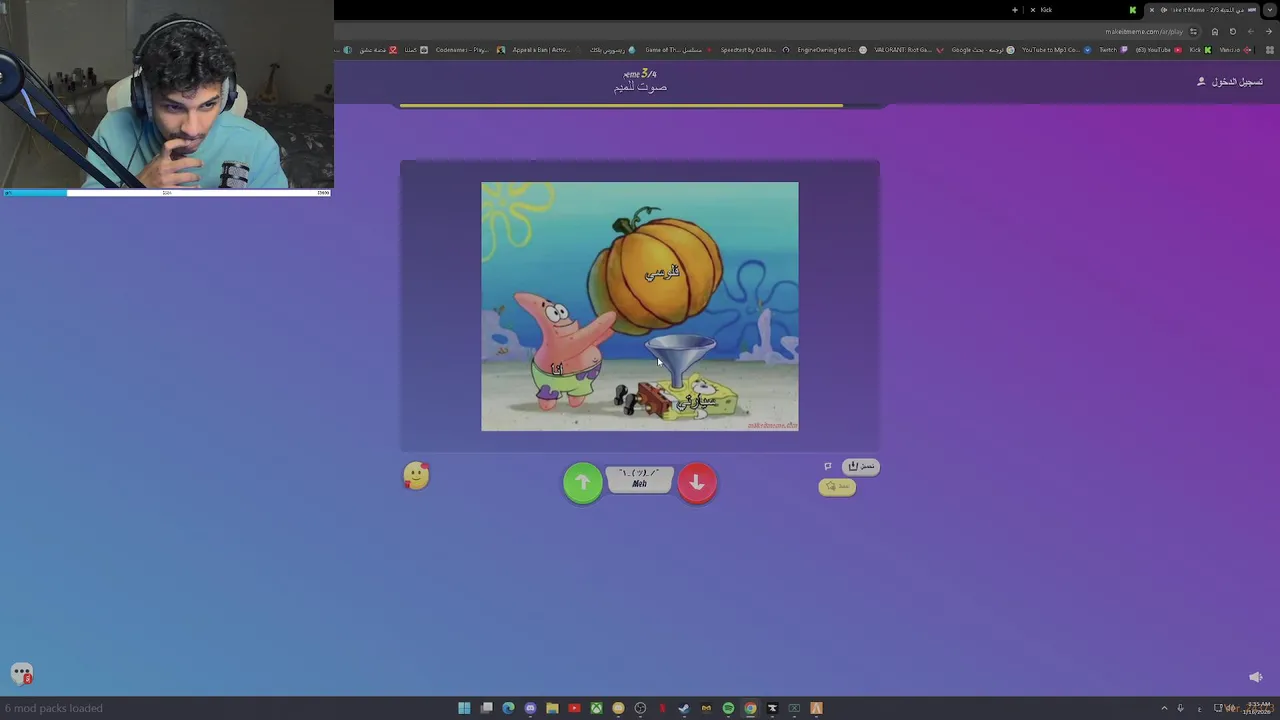Click the download meme button
This screenshot has width=1280, height=720.
861,466
